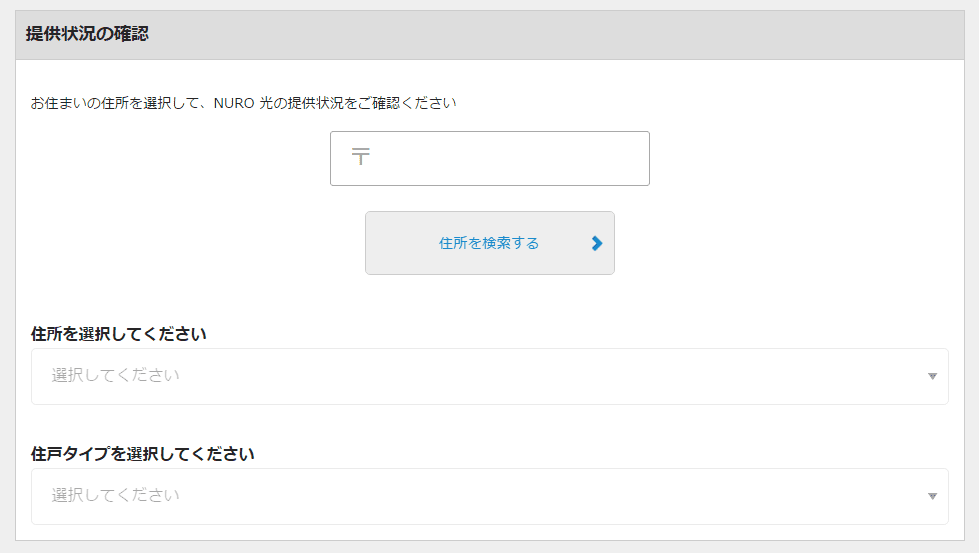This screenshot has width=979, height=553.
Task: Click the 選択してください placeholder in the address dropdown
Action: pyautogui.click(x=116, y=375)
